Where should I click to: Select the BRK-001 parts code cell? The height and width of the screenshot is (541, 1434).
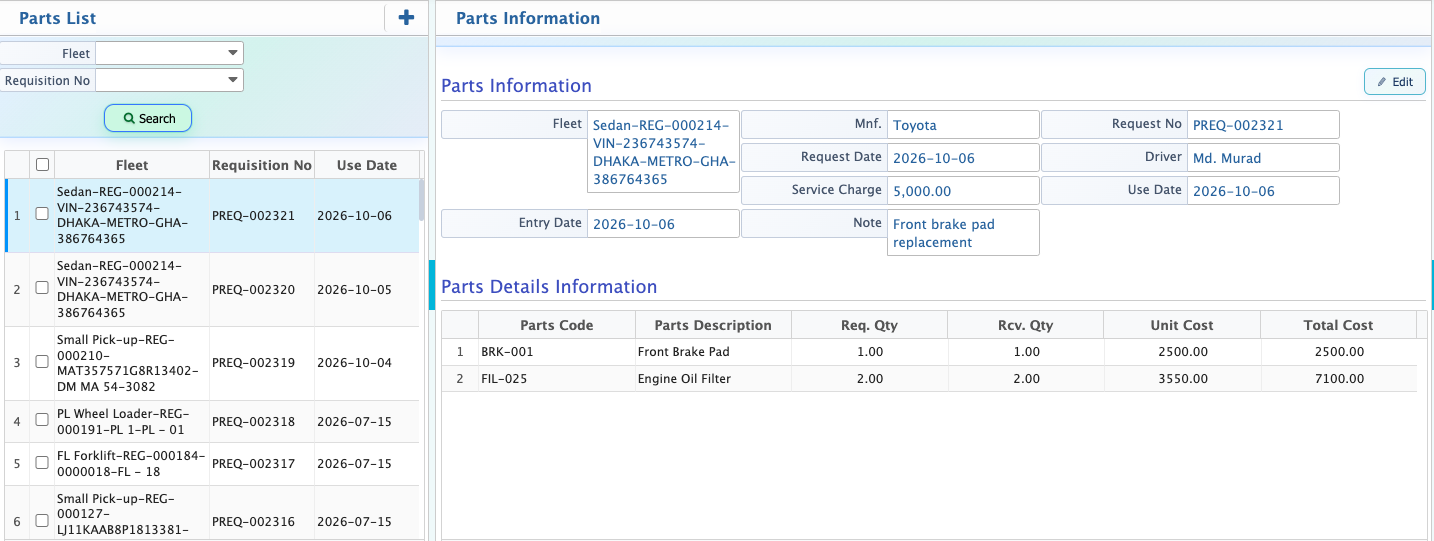(557, 352)
